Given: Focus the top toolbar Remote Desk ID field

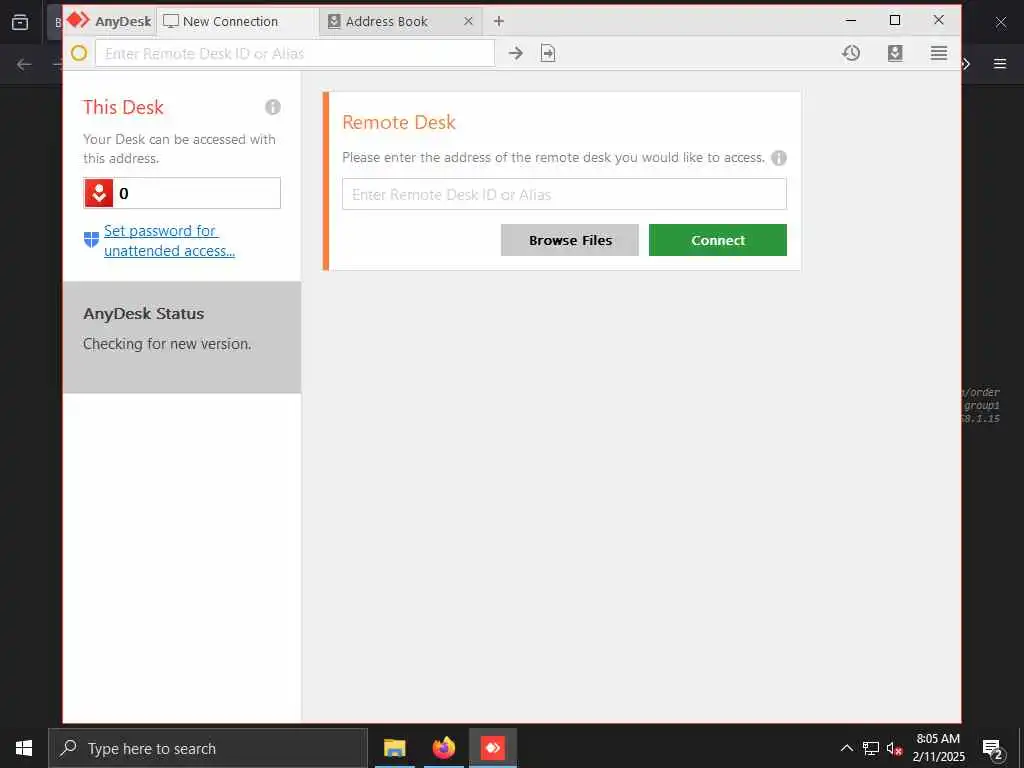Looking at the screenshot, I should tap(295, 53).
